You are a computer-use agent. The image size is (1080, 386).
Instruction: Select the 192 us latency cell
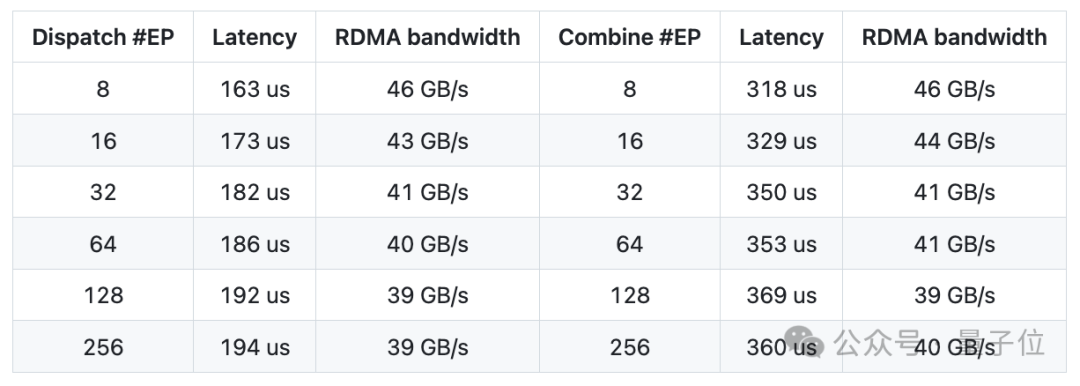(255, 296)
